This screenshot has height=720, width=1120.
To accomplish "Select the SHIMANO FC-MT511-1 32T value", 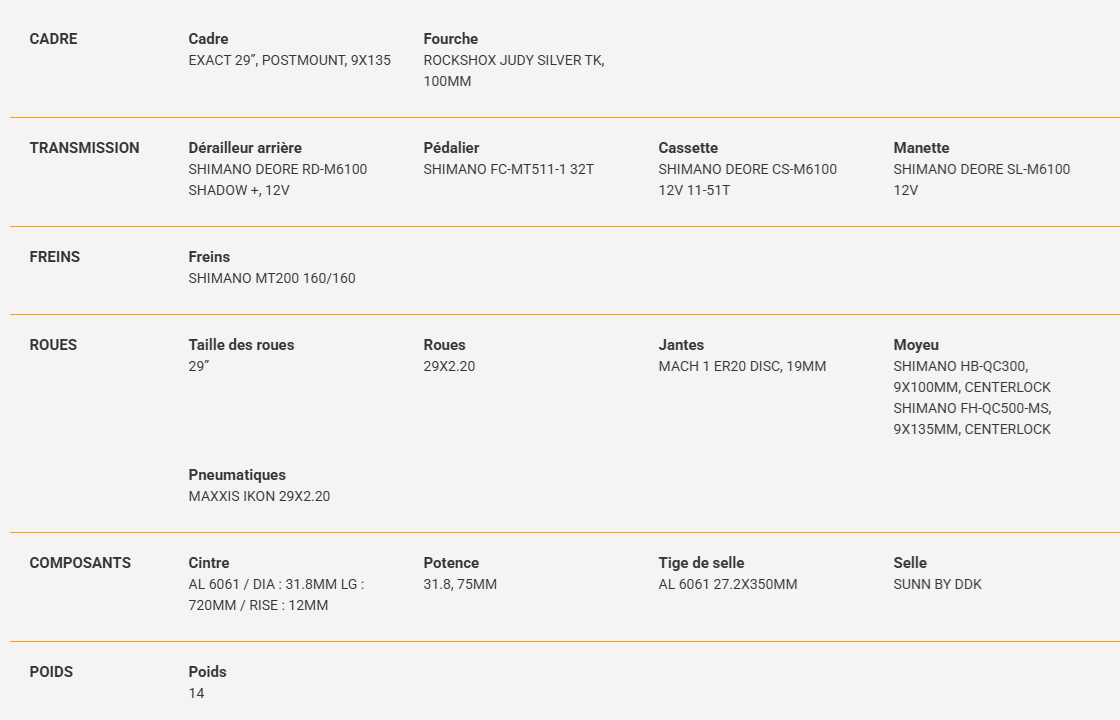I will [x=509, y=169].
